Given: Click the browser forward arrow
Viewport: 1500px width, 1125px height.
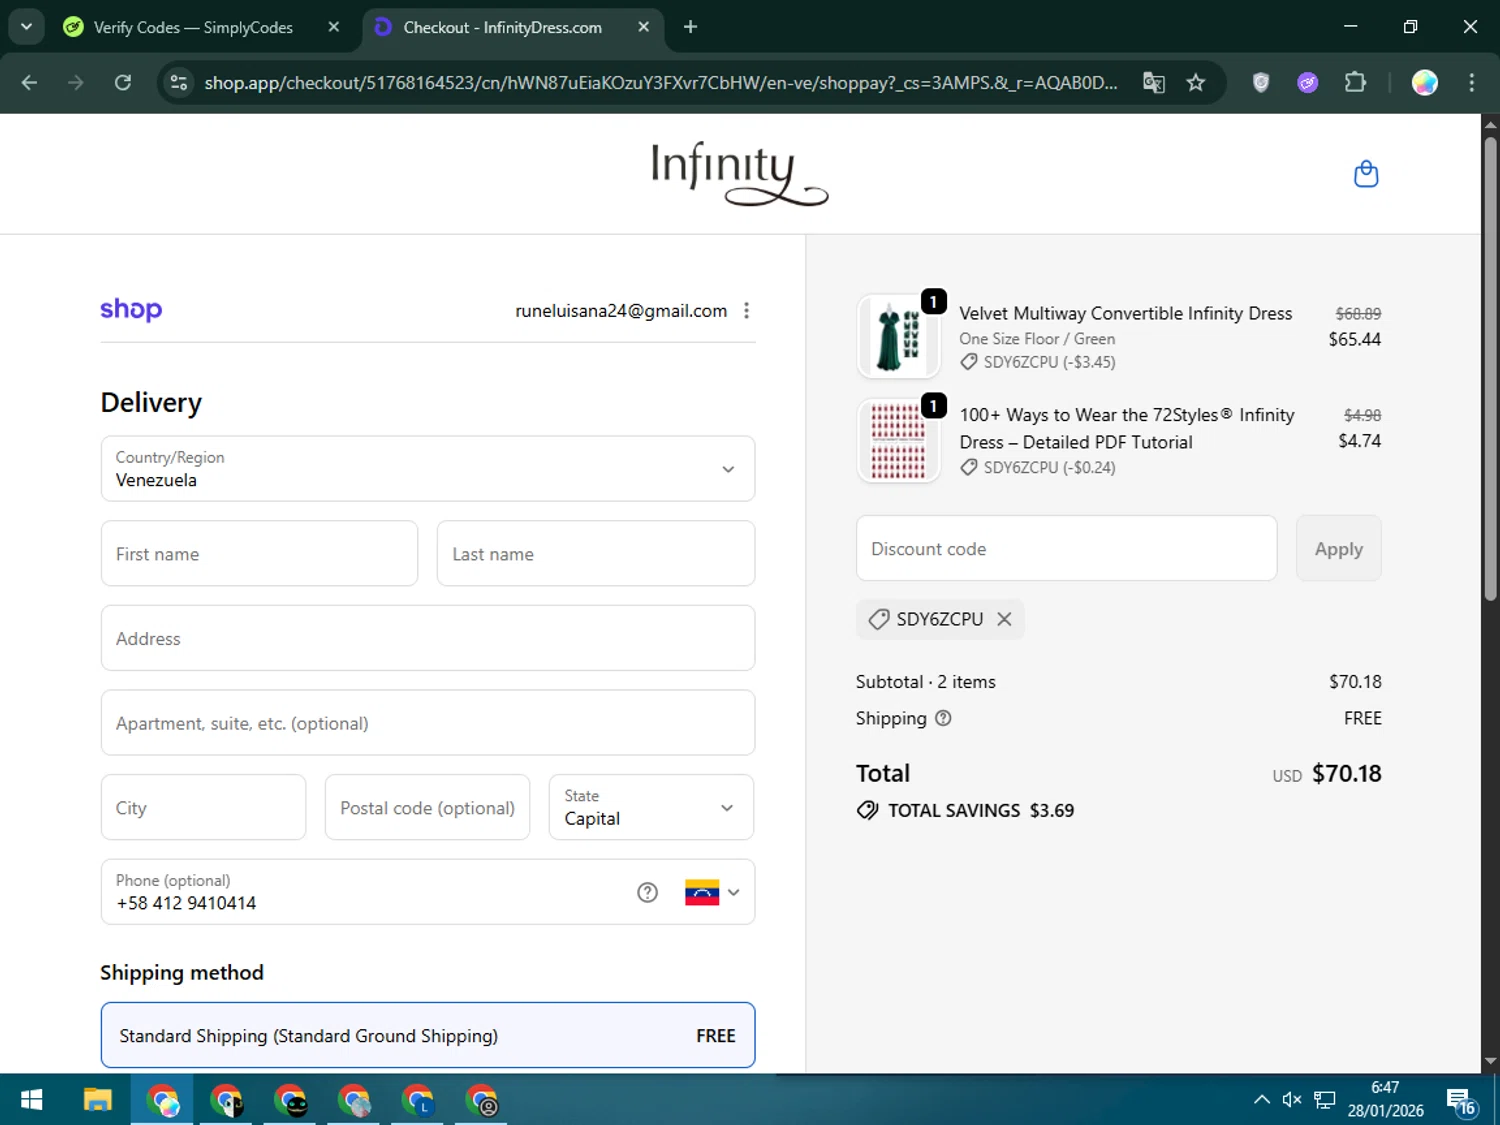Looking at the screenshot, I should tap(76, 83).
